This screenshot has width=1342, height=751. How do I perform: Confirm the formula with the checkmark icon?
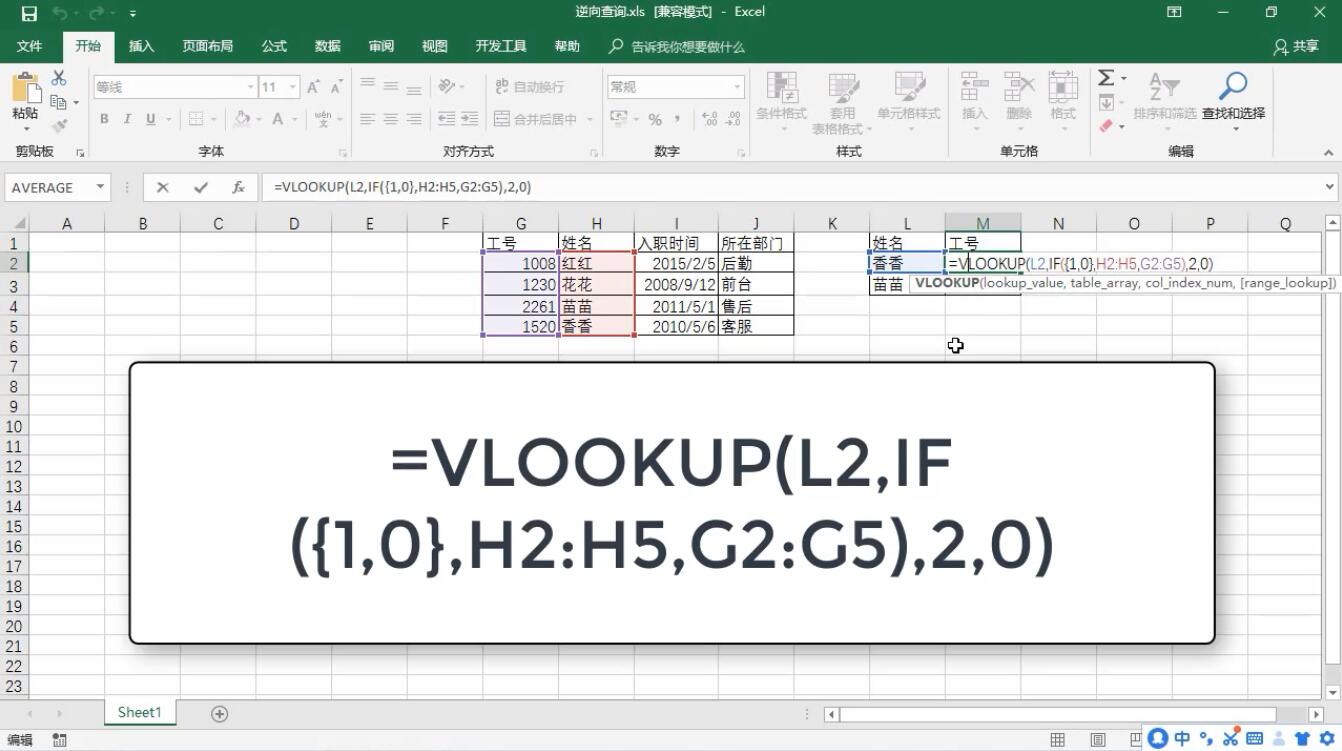pyautogui.click(x=201, y=187)
